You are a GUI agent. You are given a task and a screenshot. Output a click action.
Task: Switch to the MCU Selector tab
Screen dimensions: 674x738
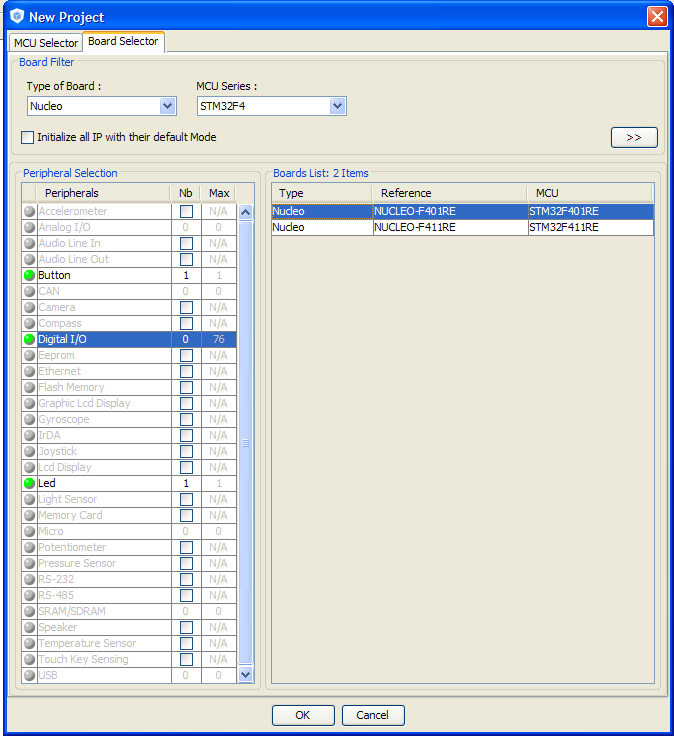point(45,43)
